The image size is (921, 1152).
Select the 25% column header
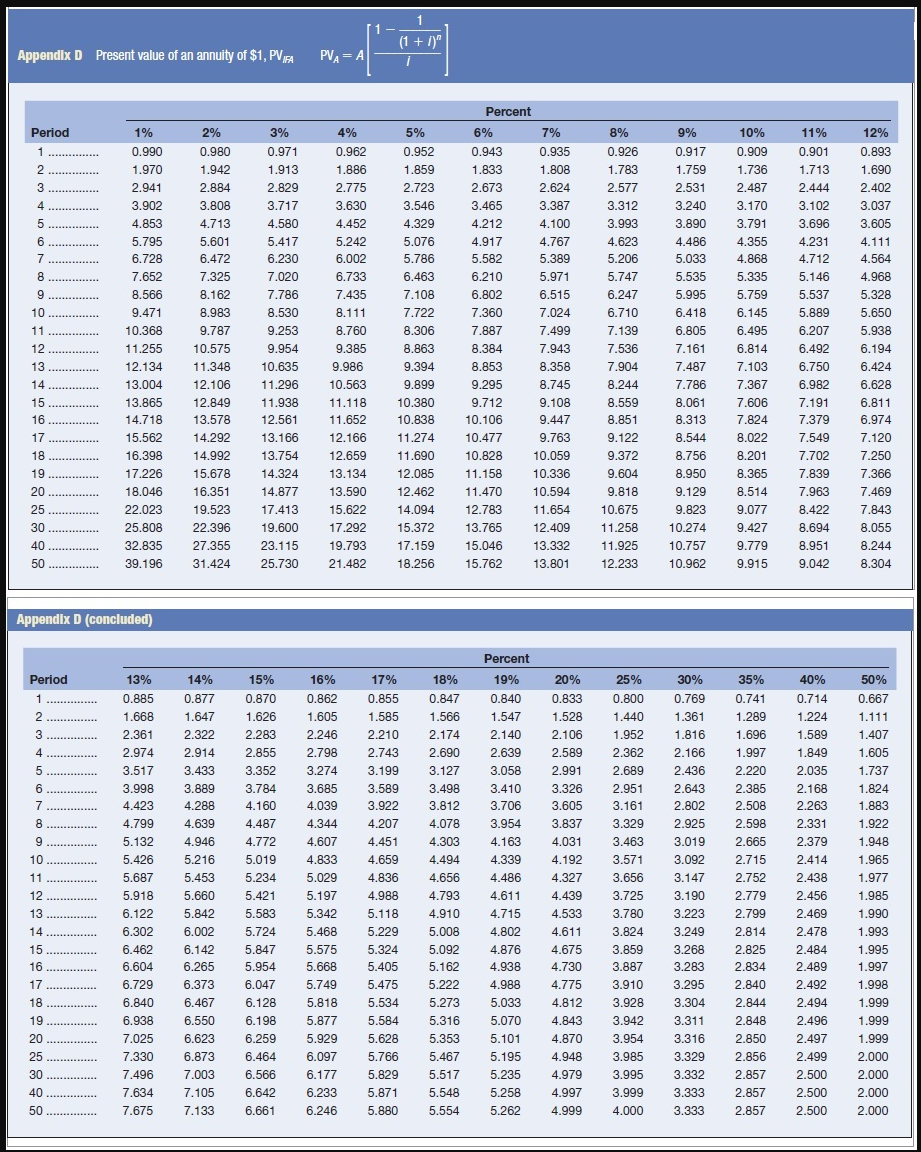tap(629, 680)
